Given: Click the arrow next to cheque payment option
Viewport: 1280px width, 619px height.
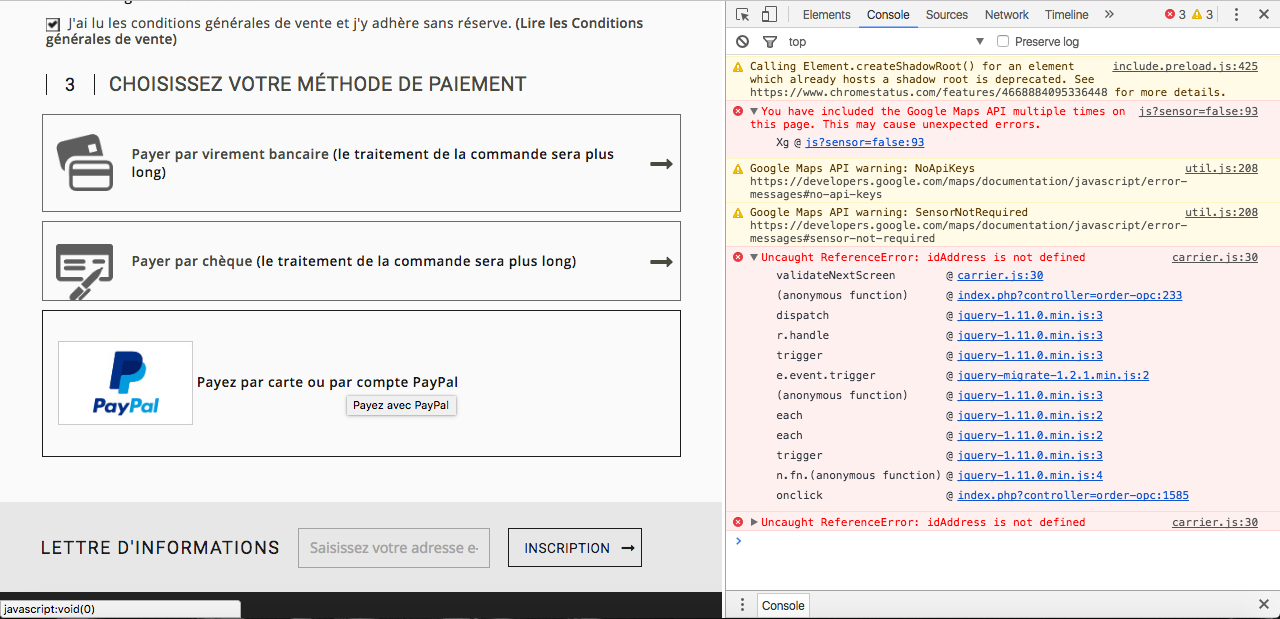Looking at the screenshot, I should click(x=661, y=262).
